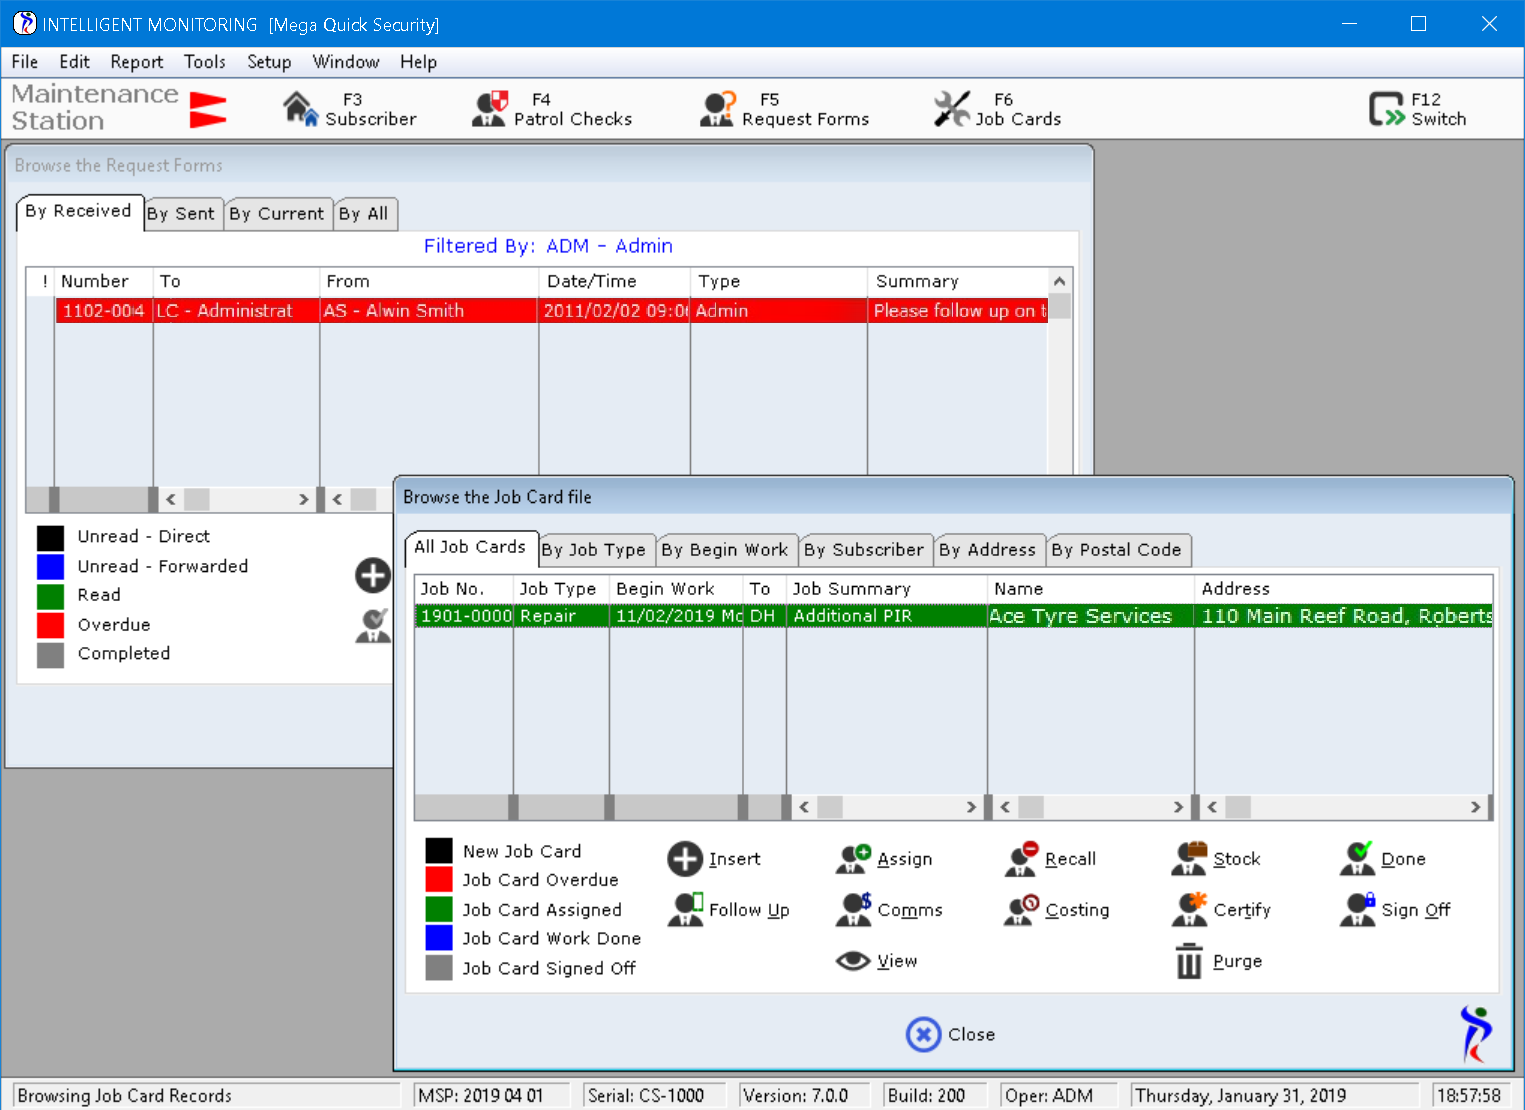Click the blue Job Card Work Done swatch
This screenshot has width=1525, height=1110.
click(439, 938)
